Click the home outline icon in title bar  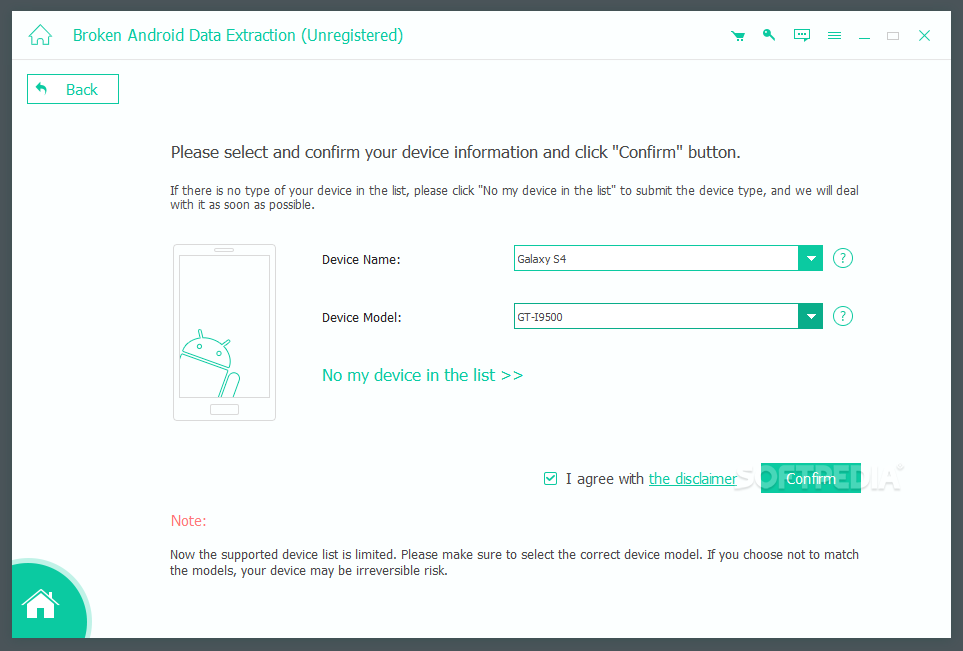pos(40,35)
